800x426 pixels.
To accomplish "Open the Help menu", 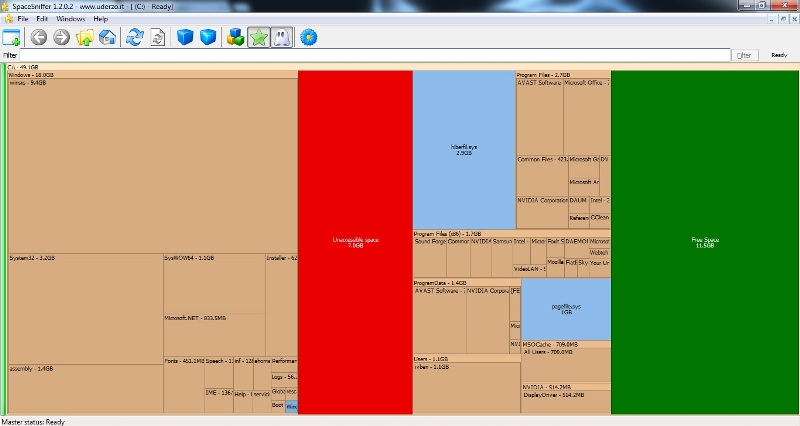I will click(100, 19).
